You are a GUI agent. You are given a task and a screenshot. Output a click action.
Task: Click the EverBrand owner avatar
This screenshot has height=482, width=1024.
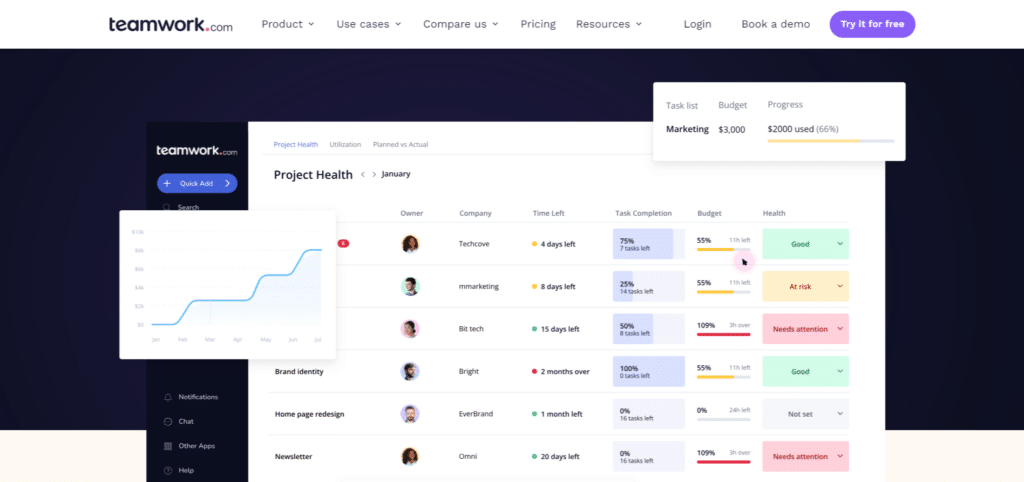410,414
